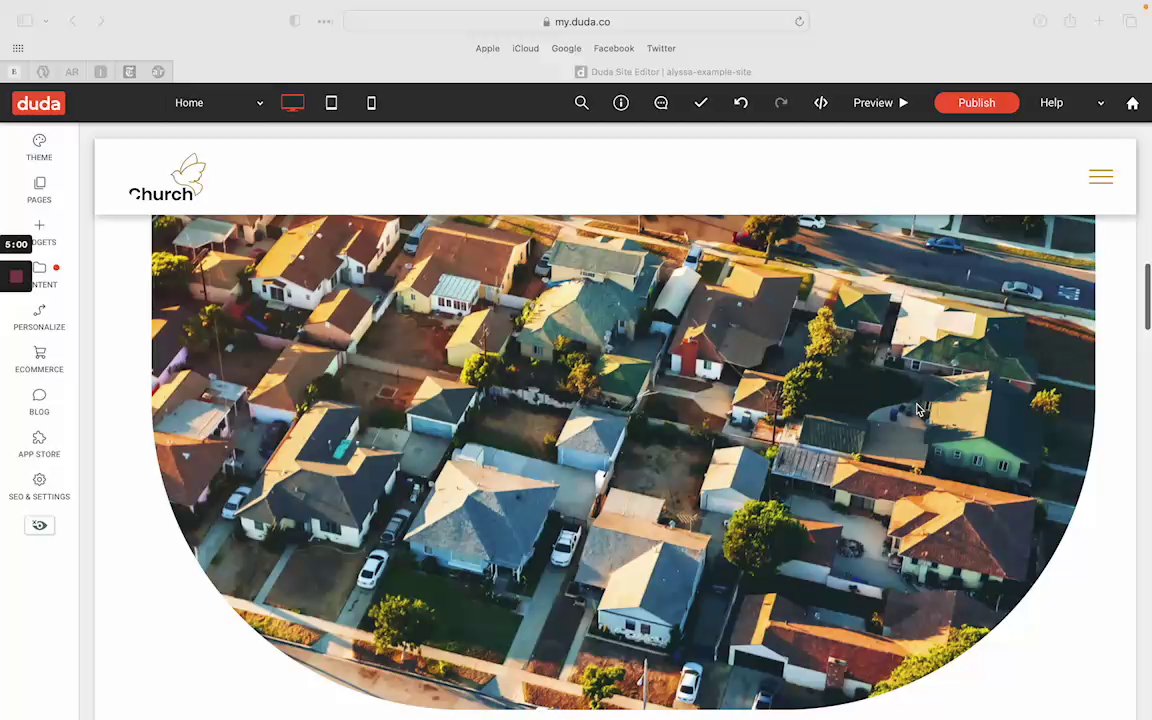This screenshot has height=720, width=1152.
Task: Select the pinned AR tab
Action: 71,72
